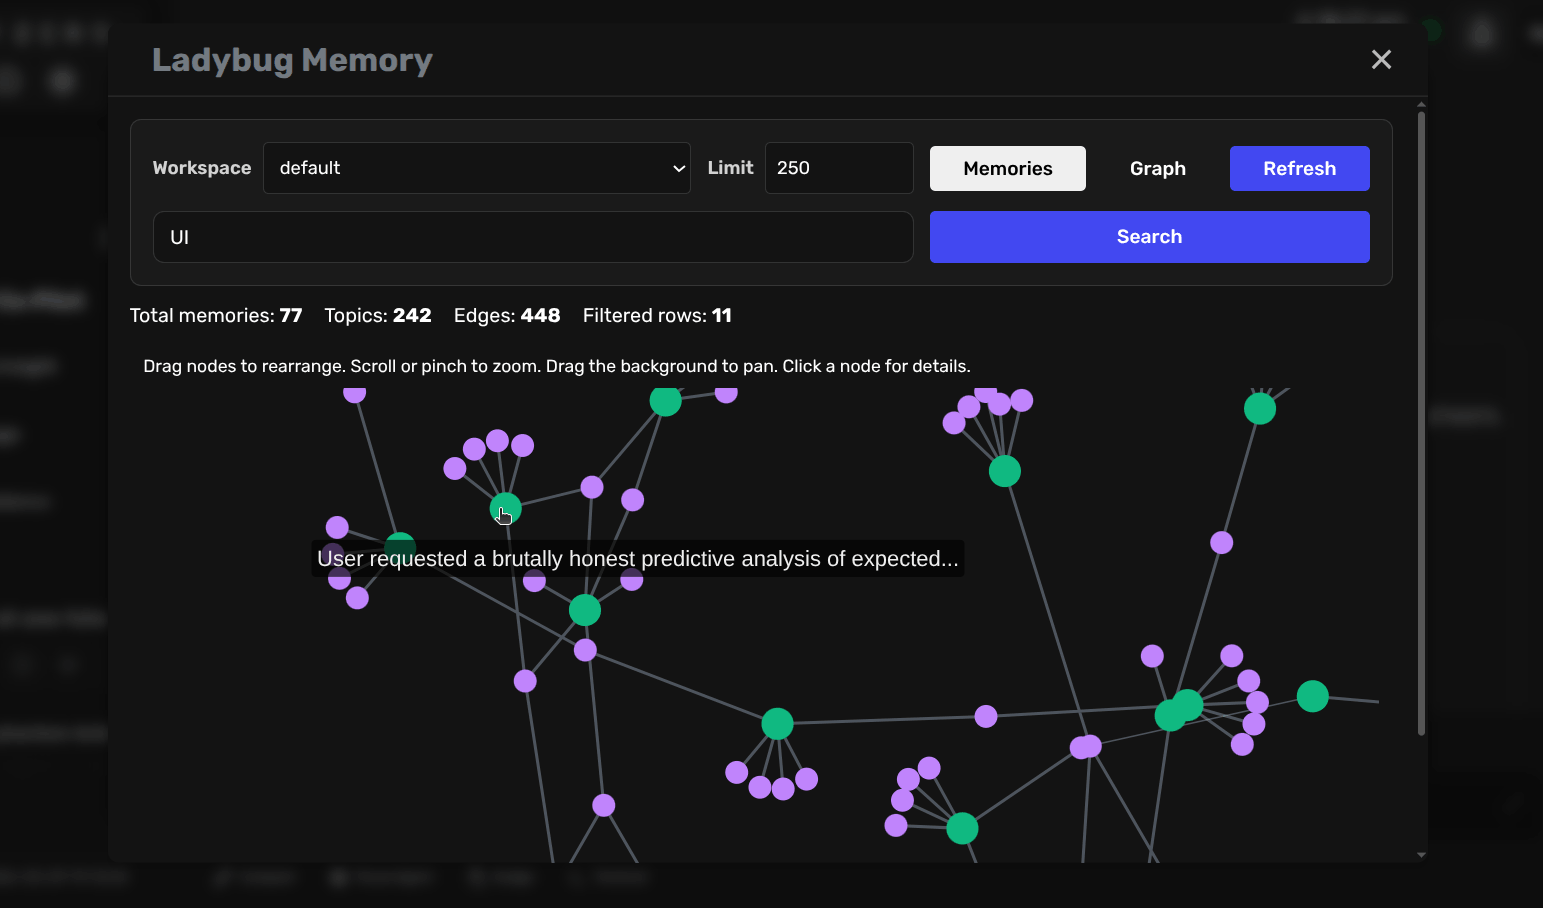The width and height of the screenshot is (1543, 908).
Task: Click the "Total memories: 77" text
Action: [216, 316]
